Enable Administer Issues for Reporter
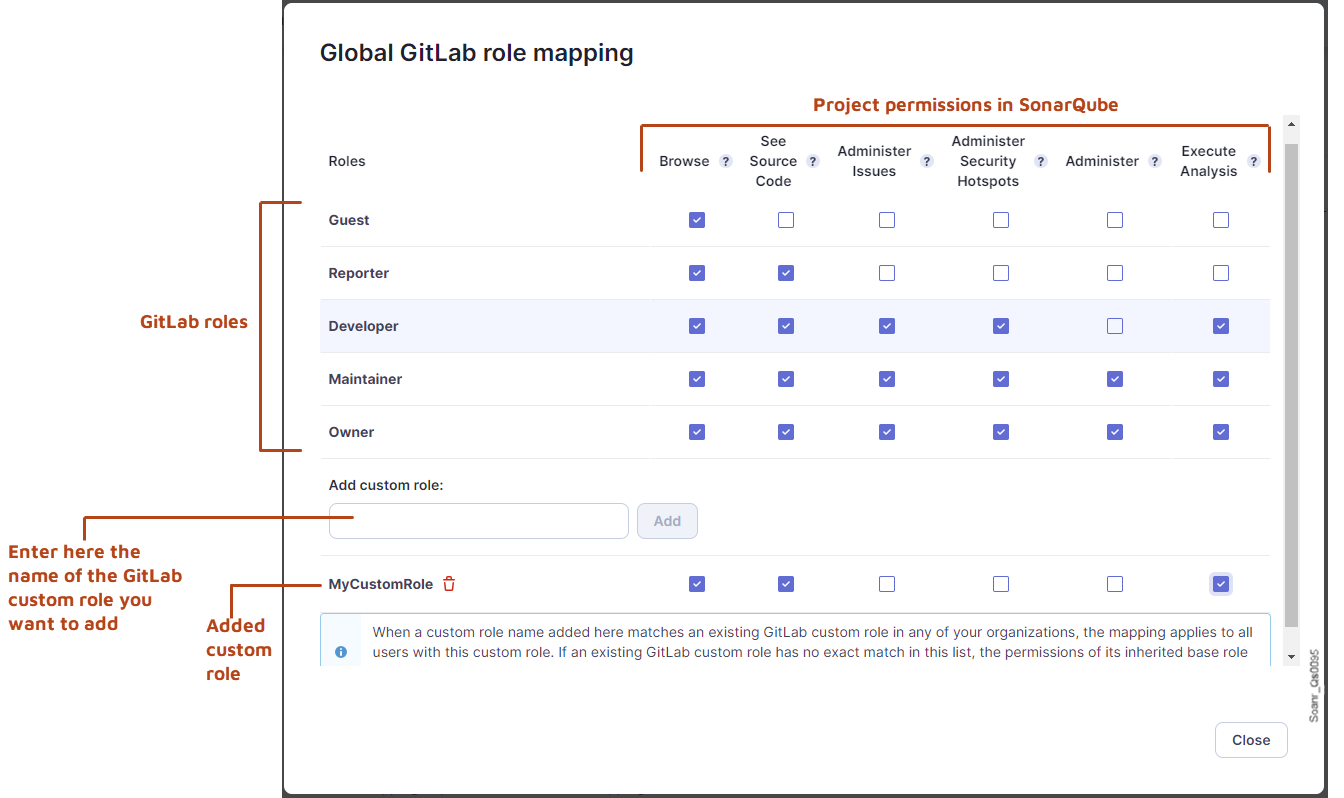Viewport: 1344px width, 798px height. [887, 272]
